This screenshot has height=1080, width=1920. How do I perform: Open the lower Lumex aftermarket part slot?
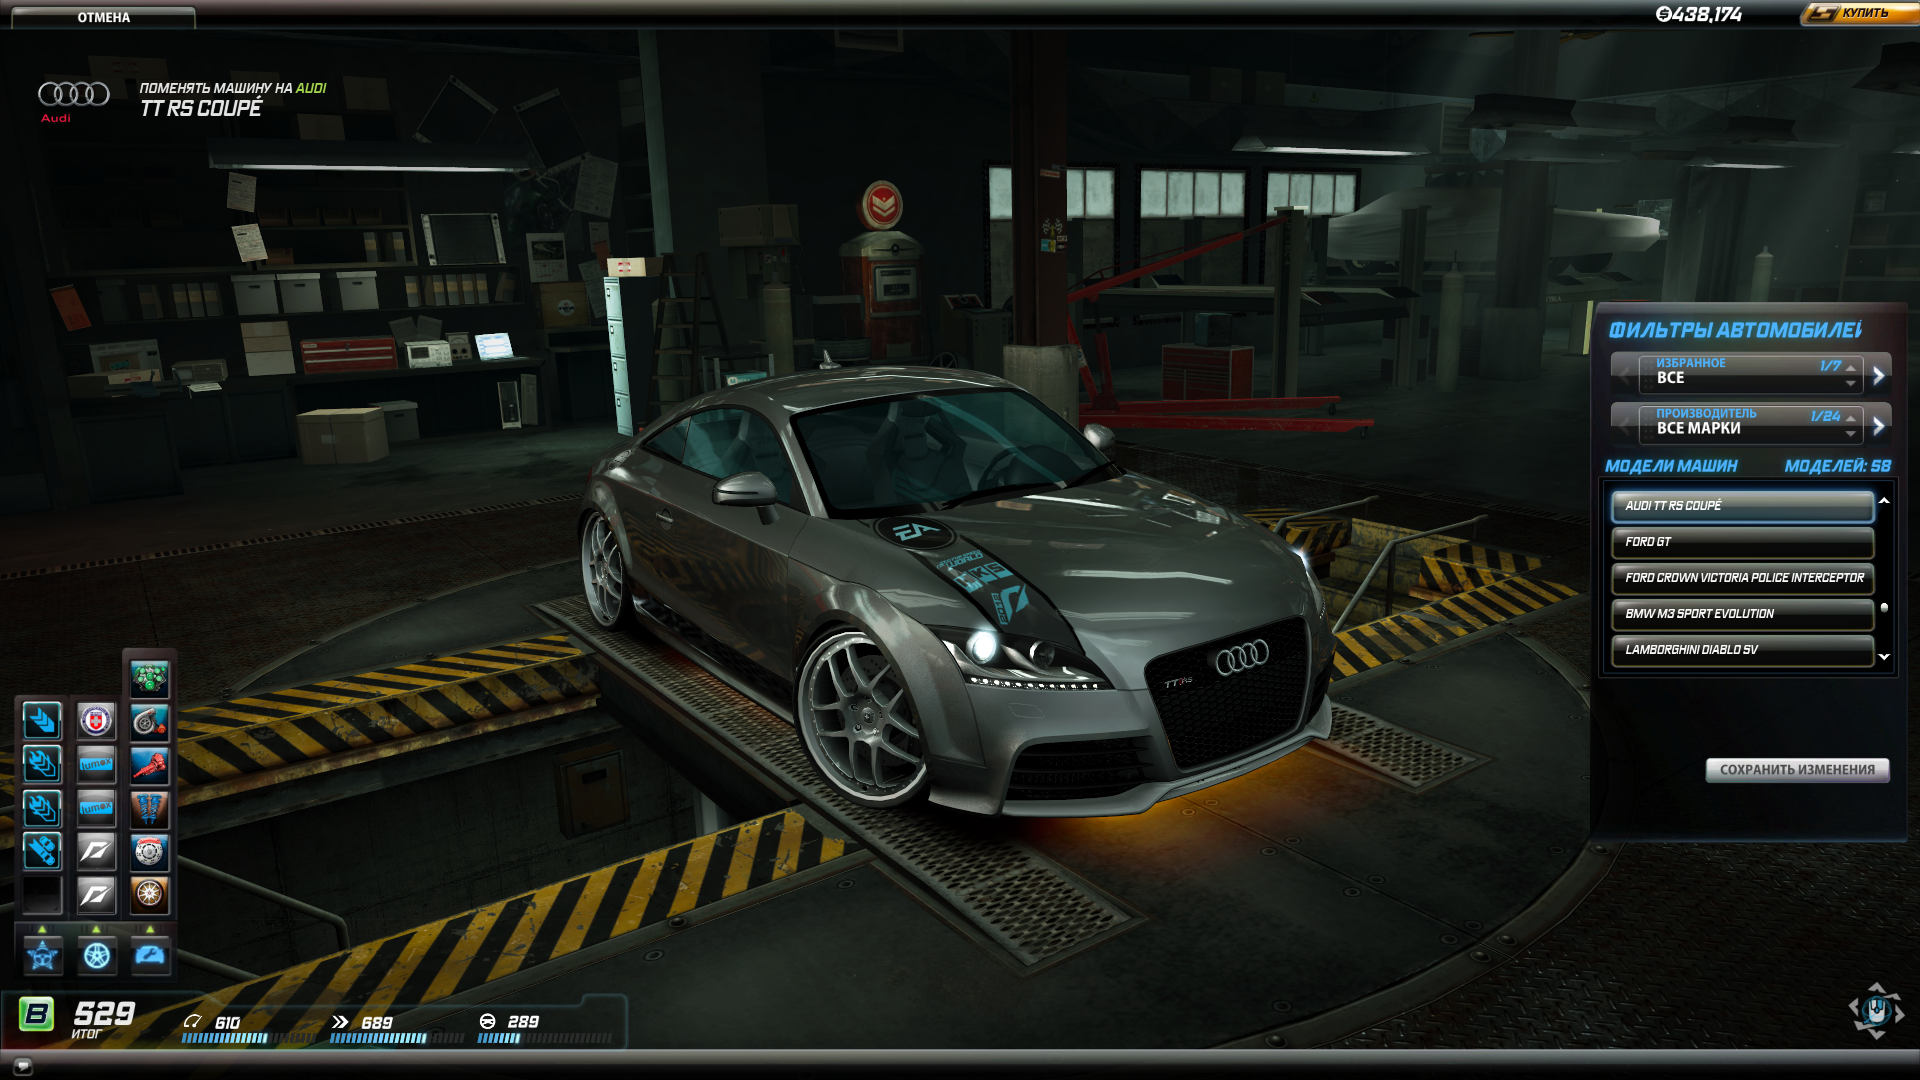click(96, 808)
